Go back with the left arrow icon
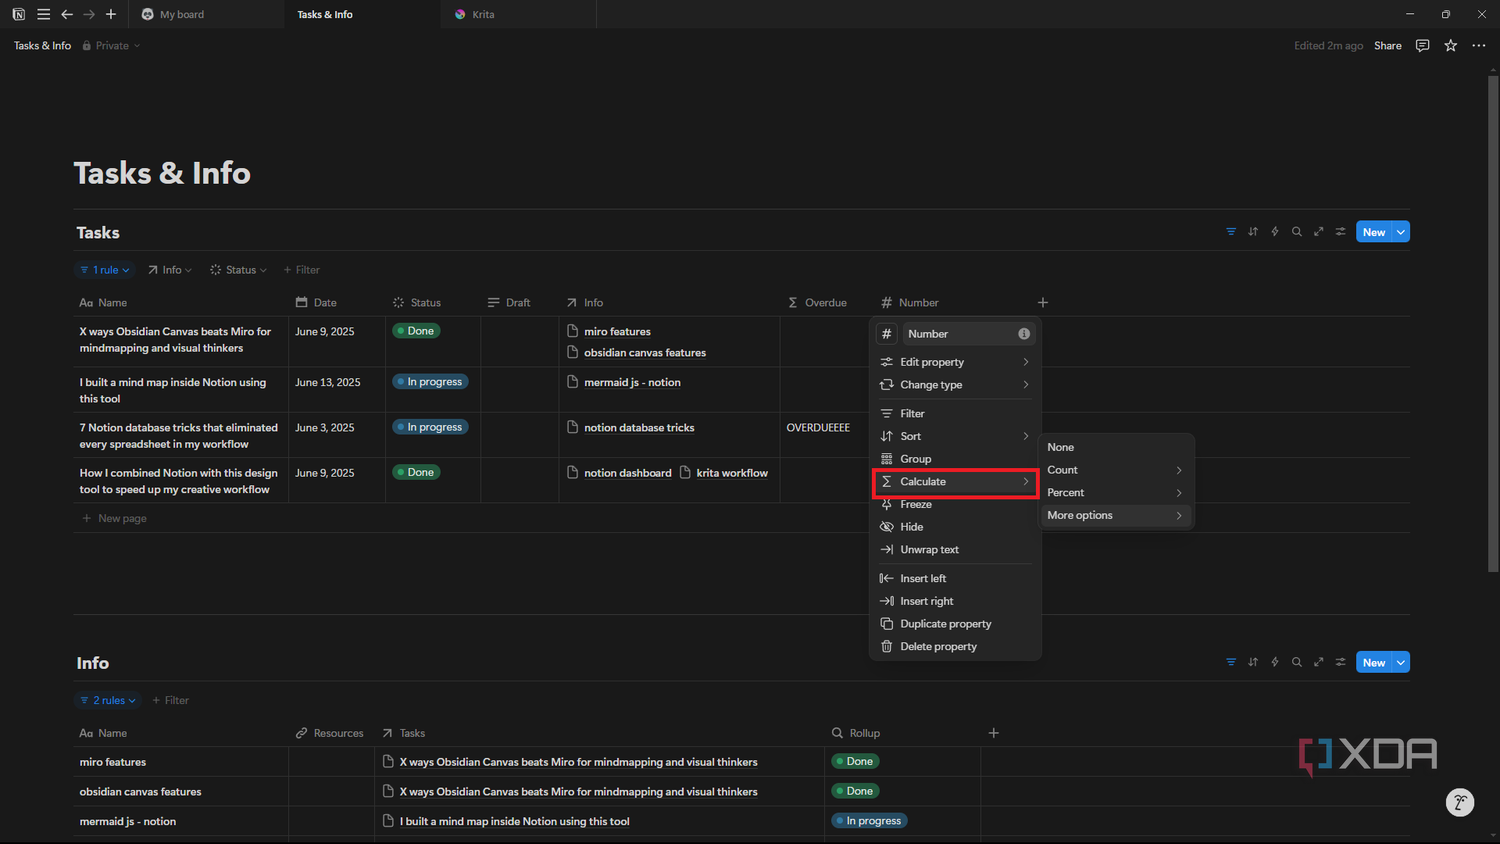 [67, 14]
